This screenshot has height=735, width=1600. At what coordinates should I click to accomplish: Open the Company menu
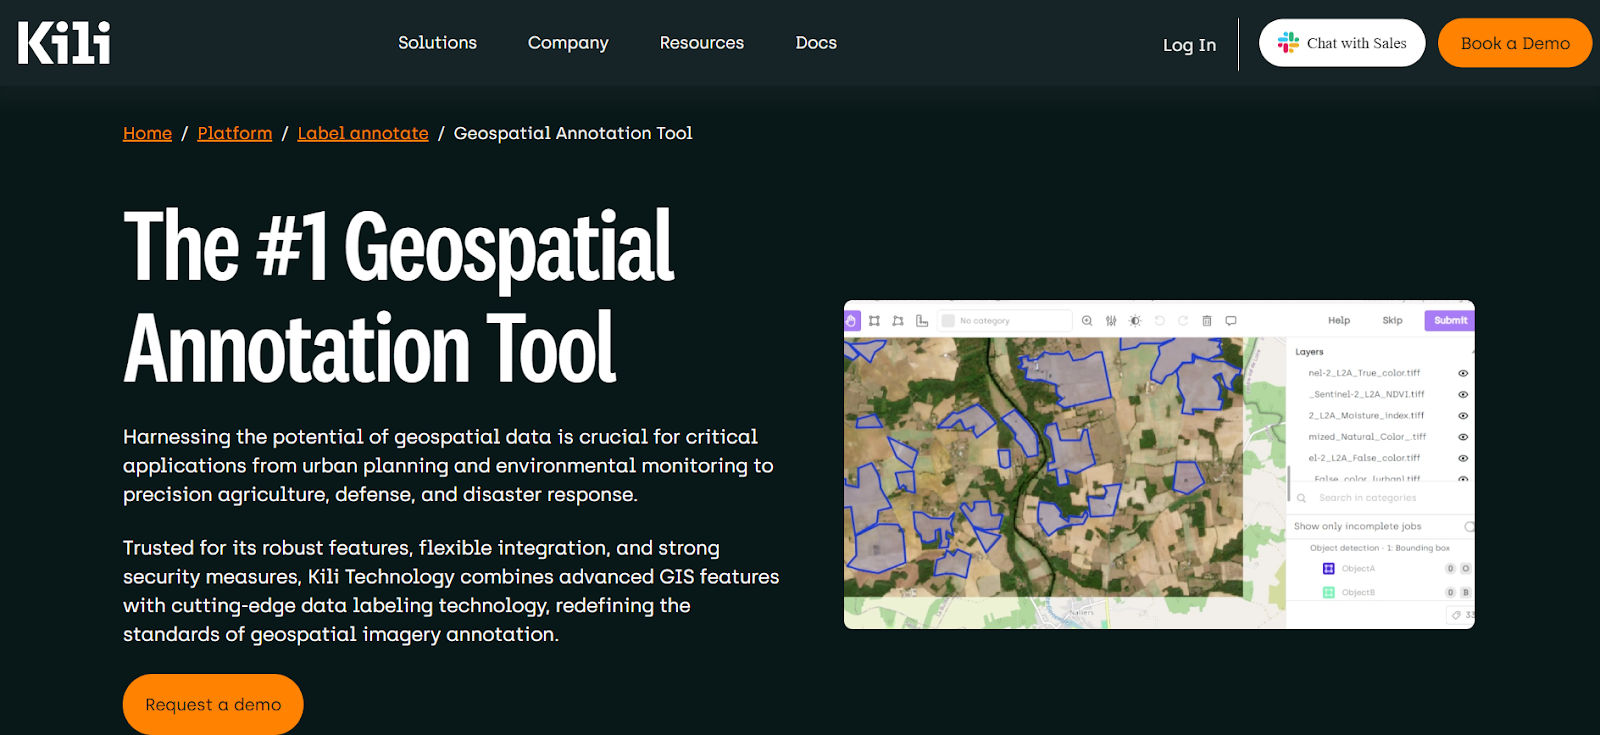568,43
